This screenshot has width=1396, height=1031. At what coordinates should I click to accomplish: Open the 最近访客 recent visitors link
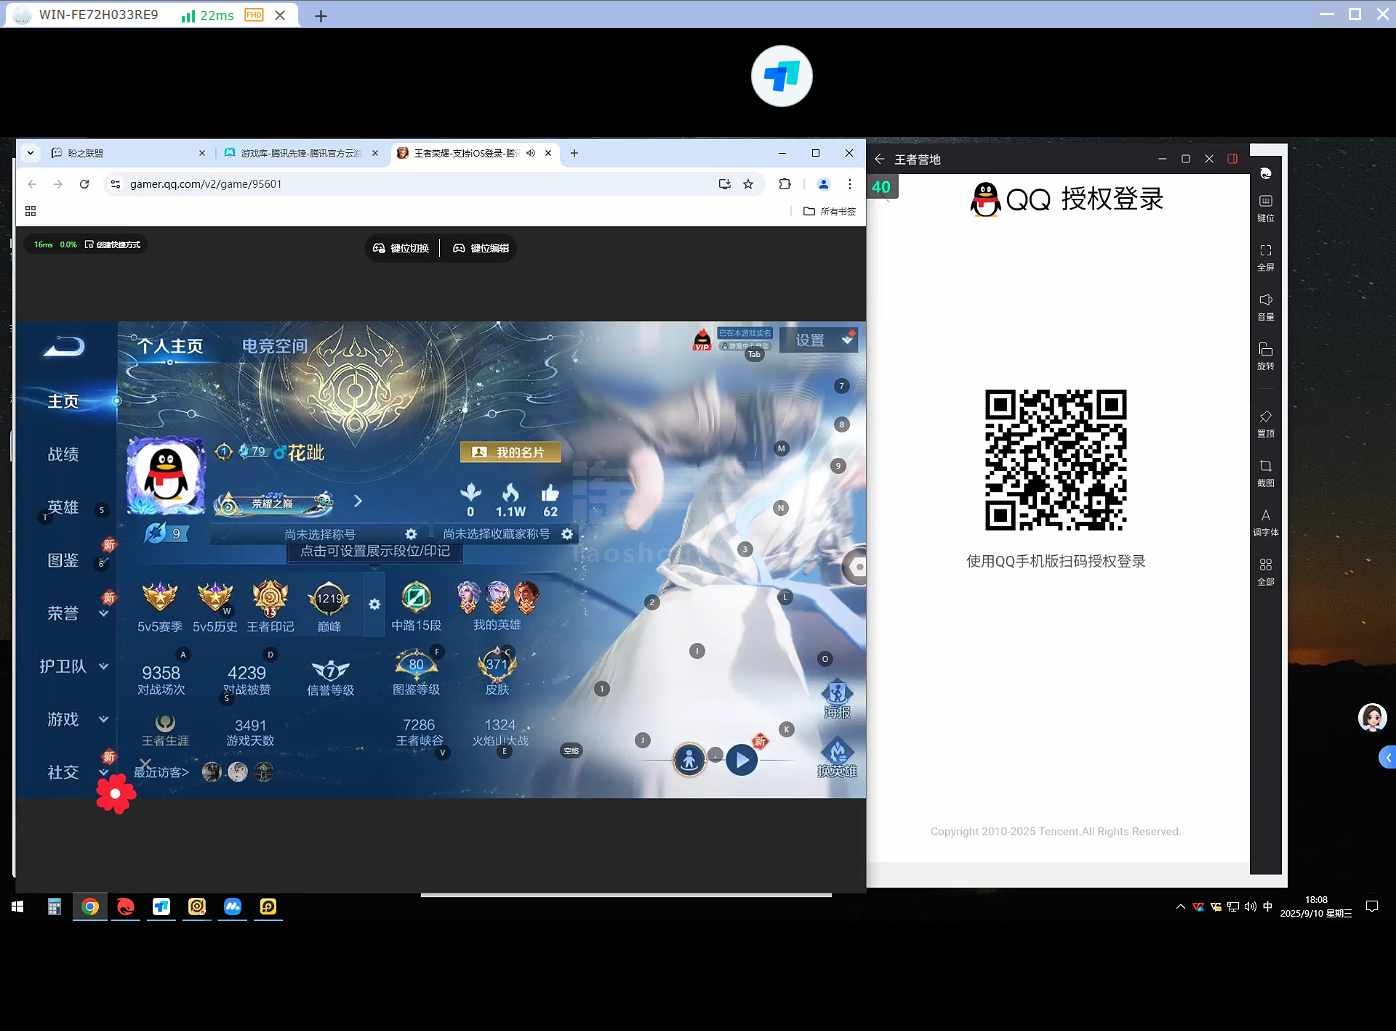[161, 772]
